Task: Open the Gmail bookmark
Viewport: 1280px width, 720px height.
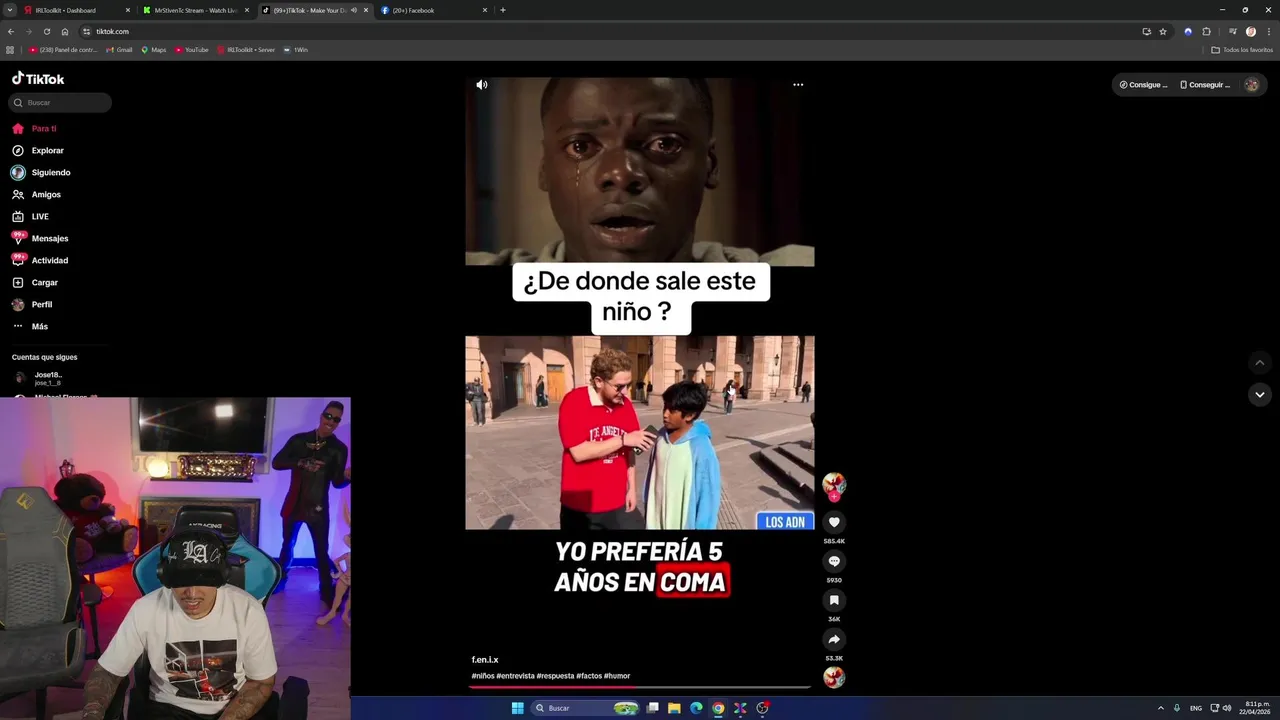Action: pyautogui.click(x=119, y=49)
